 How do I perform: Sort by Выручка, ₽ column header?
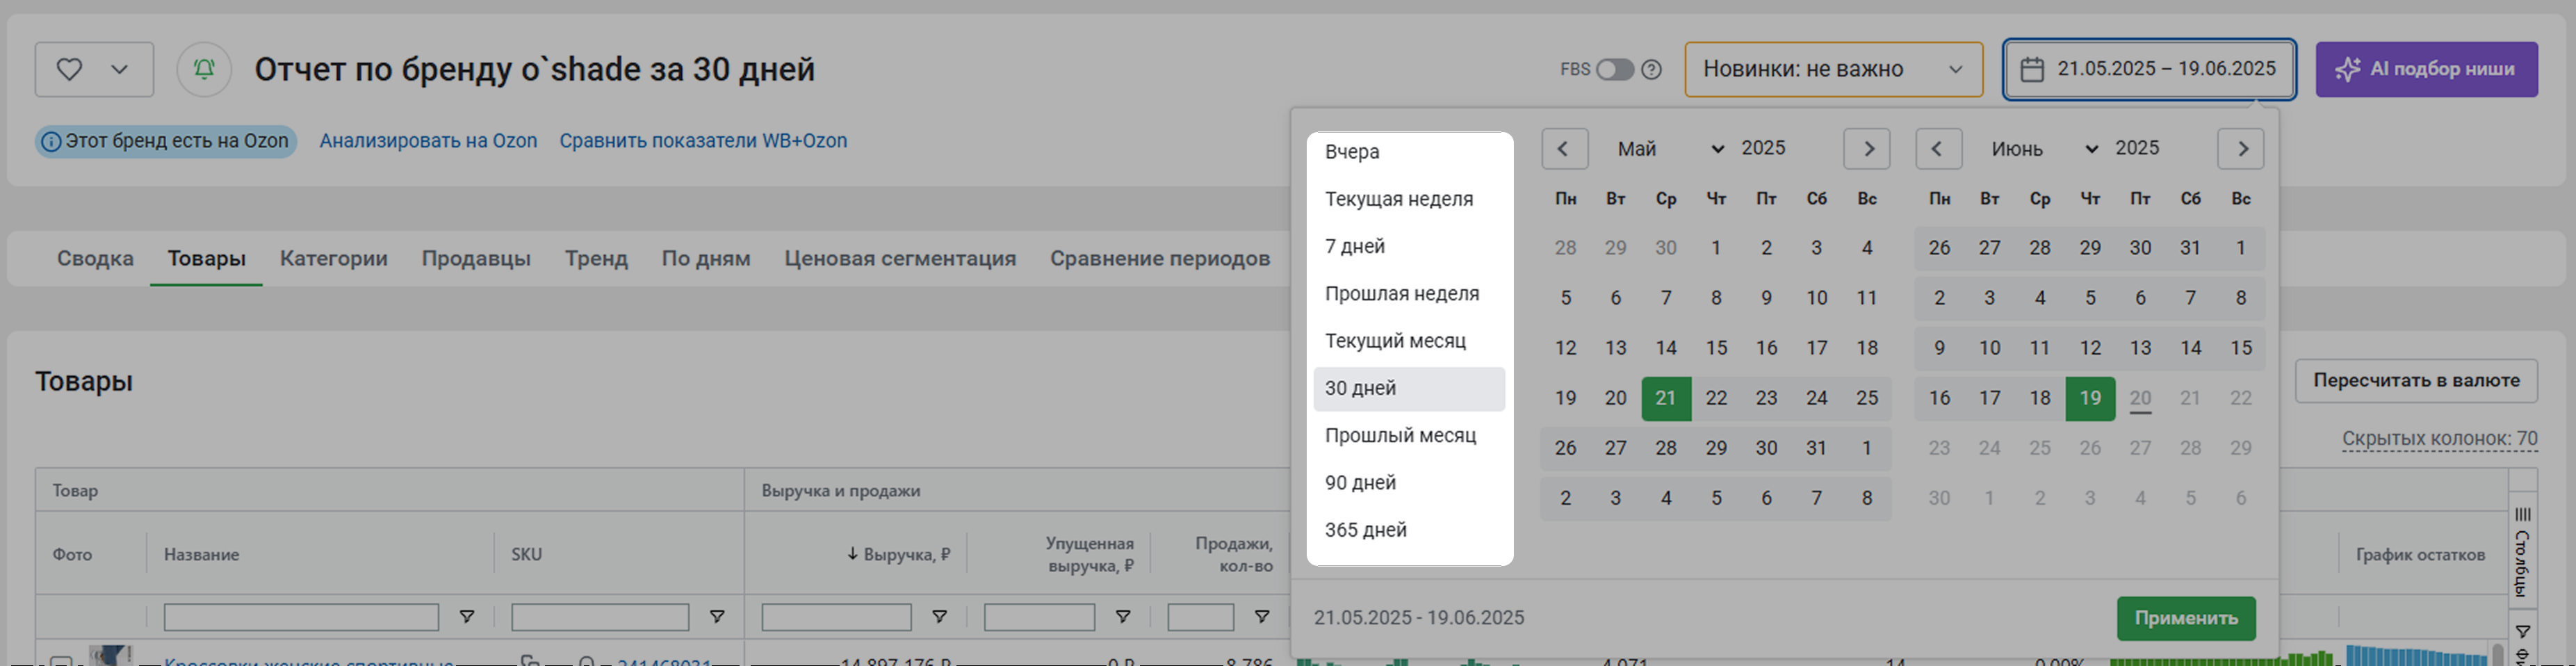tap(899, 554)
